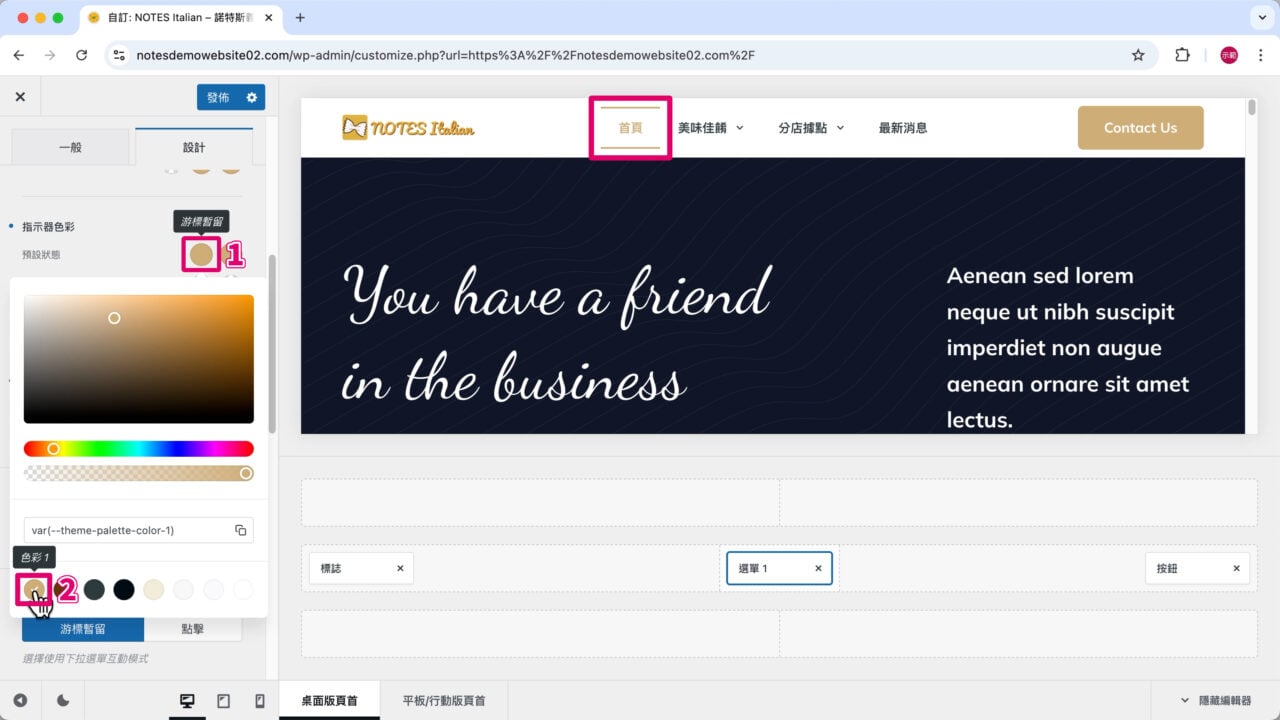Click the Contact Us button in preview

tap(1140, 127)
